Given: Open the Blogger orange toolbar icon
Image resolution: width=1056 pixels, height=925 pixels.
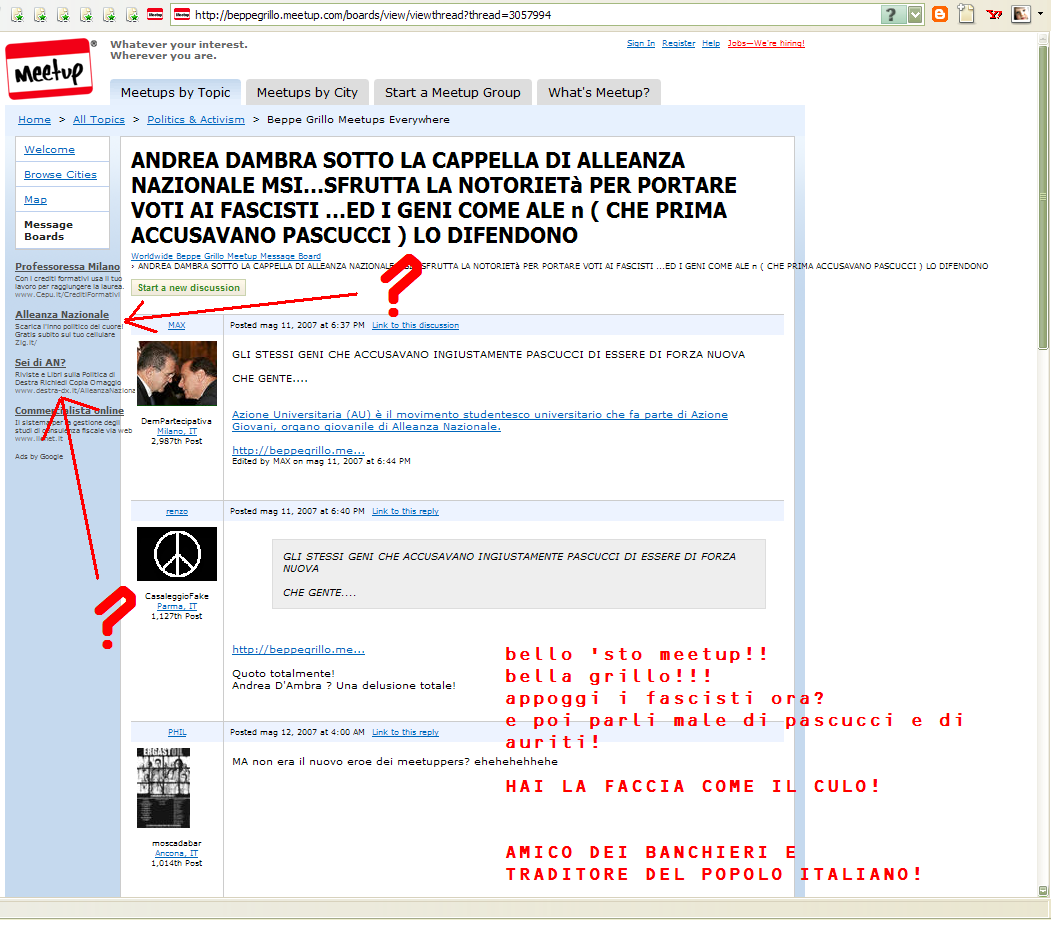Looking at the screenshot, I should (939, 14).
